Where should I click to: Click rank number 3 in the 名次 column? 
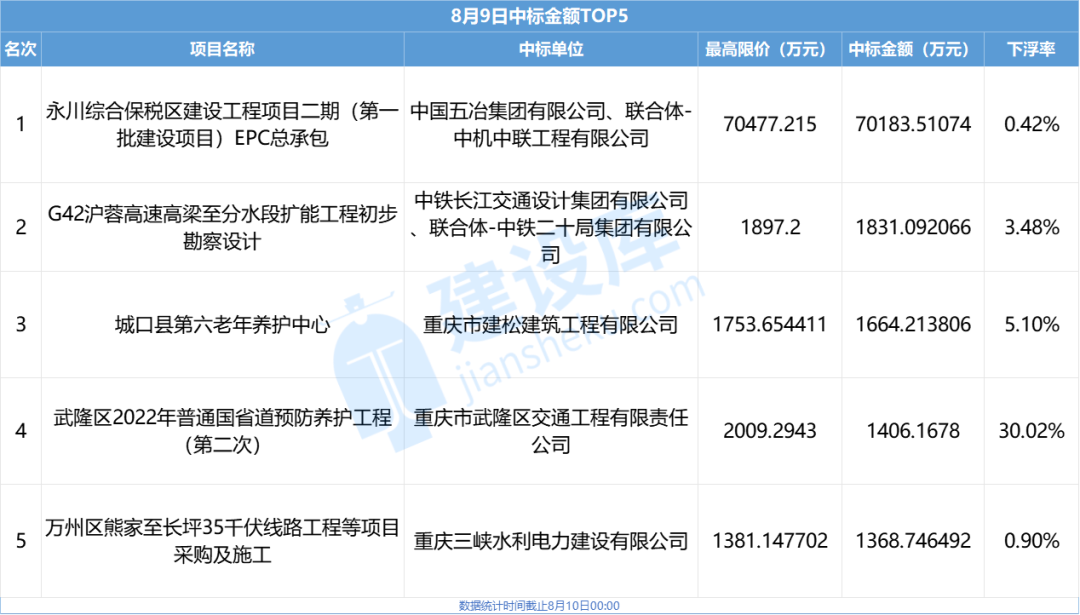(x=20, y=324)
